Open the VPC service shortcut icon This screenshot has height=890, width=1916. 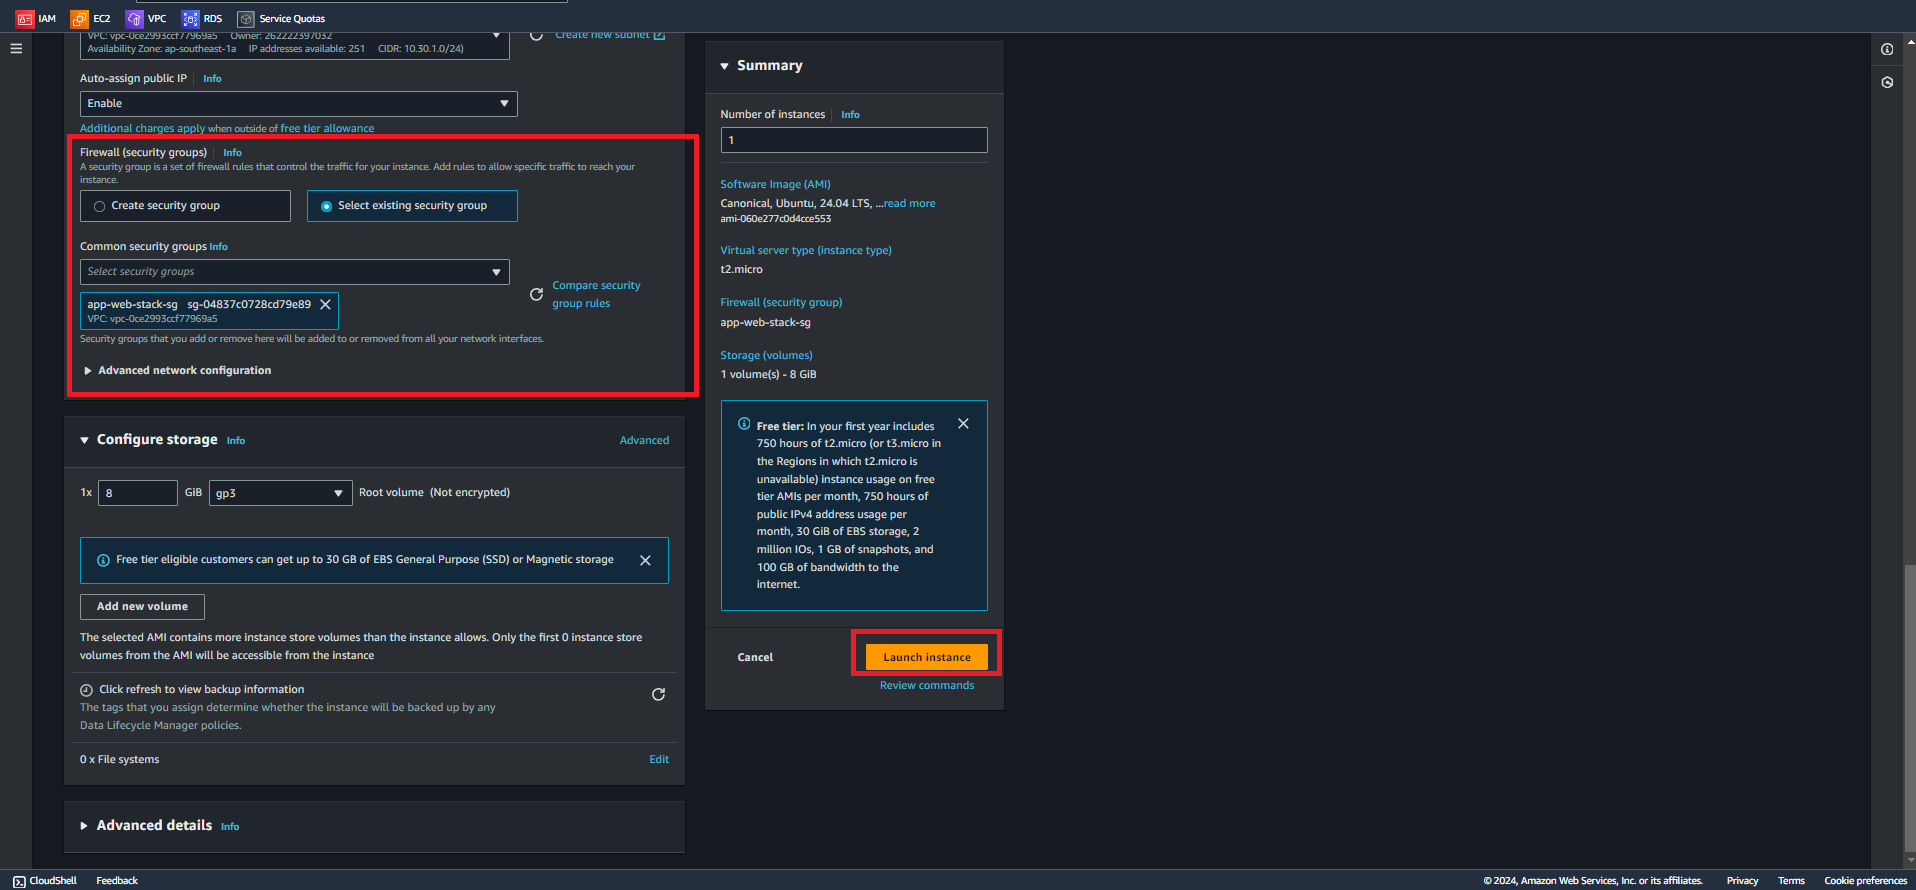134,19
